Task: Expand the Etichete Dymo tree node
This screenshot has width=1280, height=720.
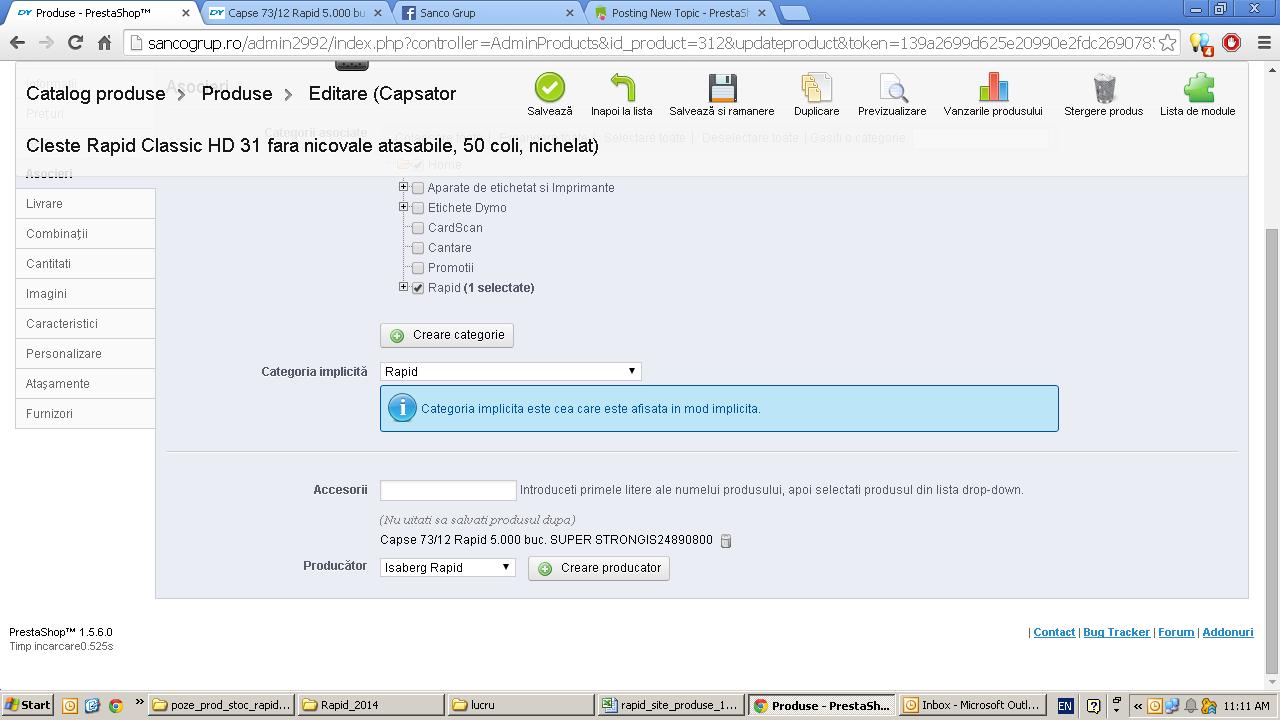Action: point(403,207)
